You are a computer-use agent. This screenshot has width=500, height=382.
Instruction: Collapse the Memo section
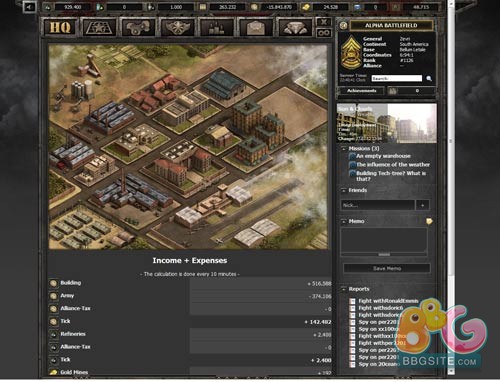[344, 221]
